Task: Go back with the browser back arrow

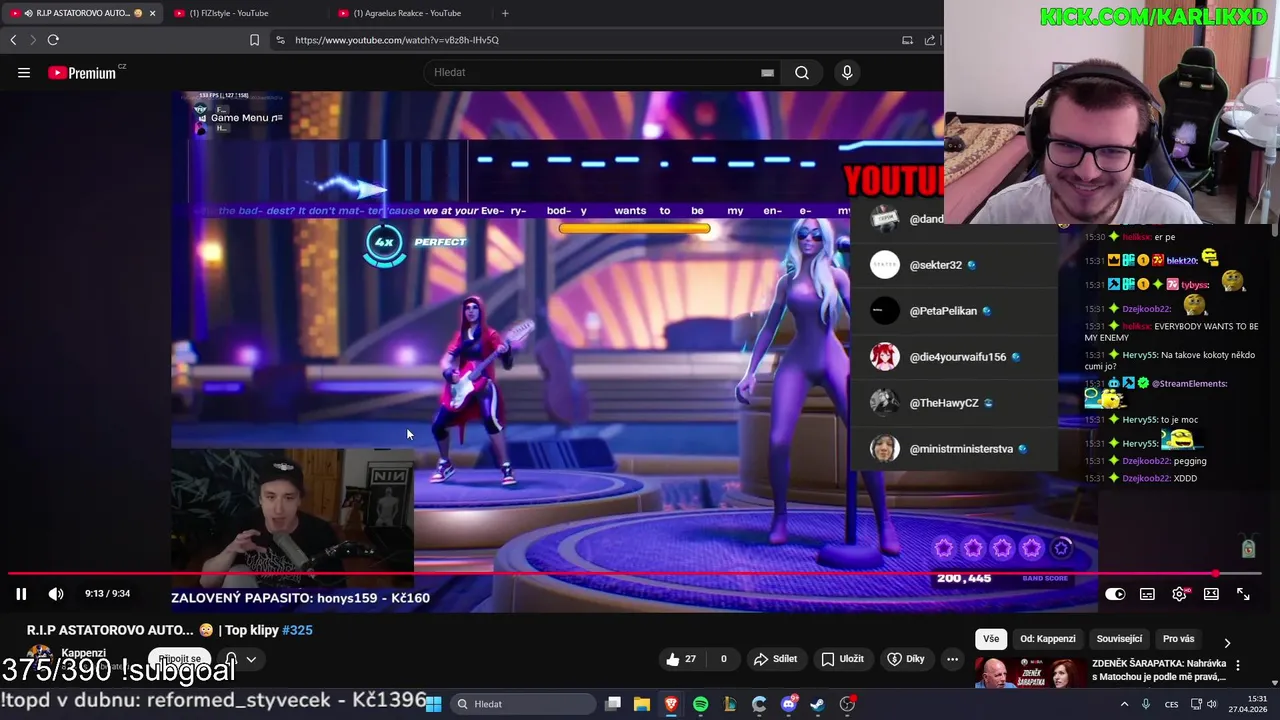Action: tap(13, 40)
